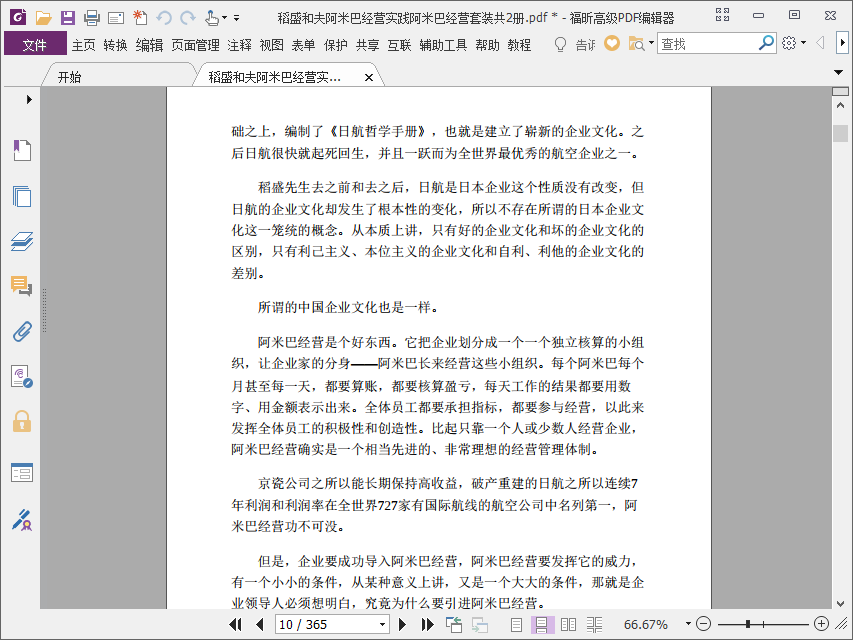Open the 视图 ribbon tab
Image resolution: width=853 pixels, height=640 pixels.
(271, 45)
